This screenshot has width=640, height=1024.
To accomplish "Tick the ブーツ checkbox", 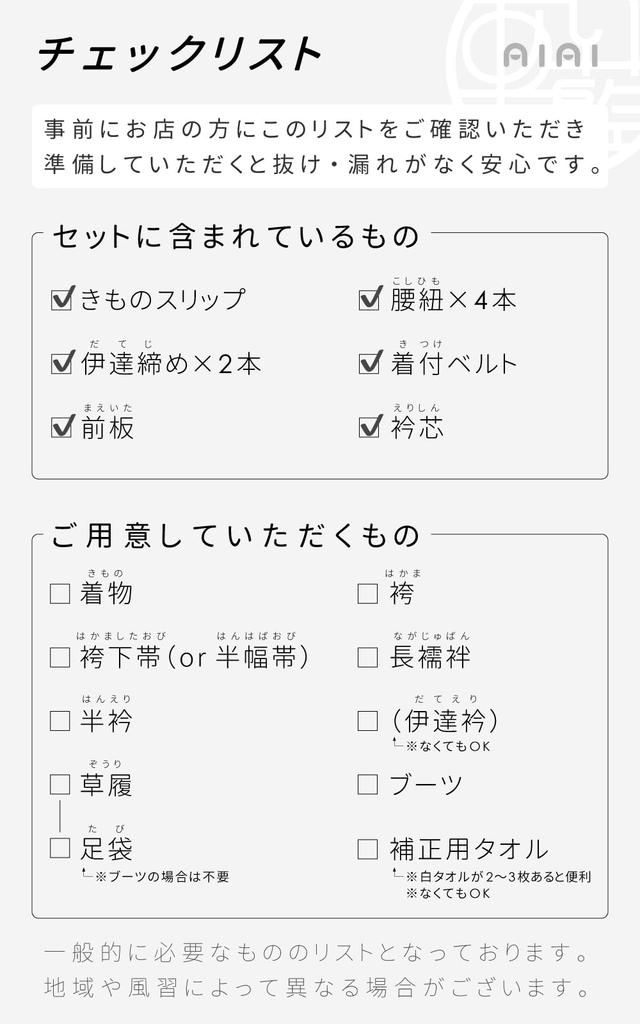I will click(368, 785).
